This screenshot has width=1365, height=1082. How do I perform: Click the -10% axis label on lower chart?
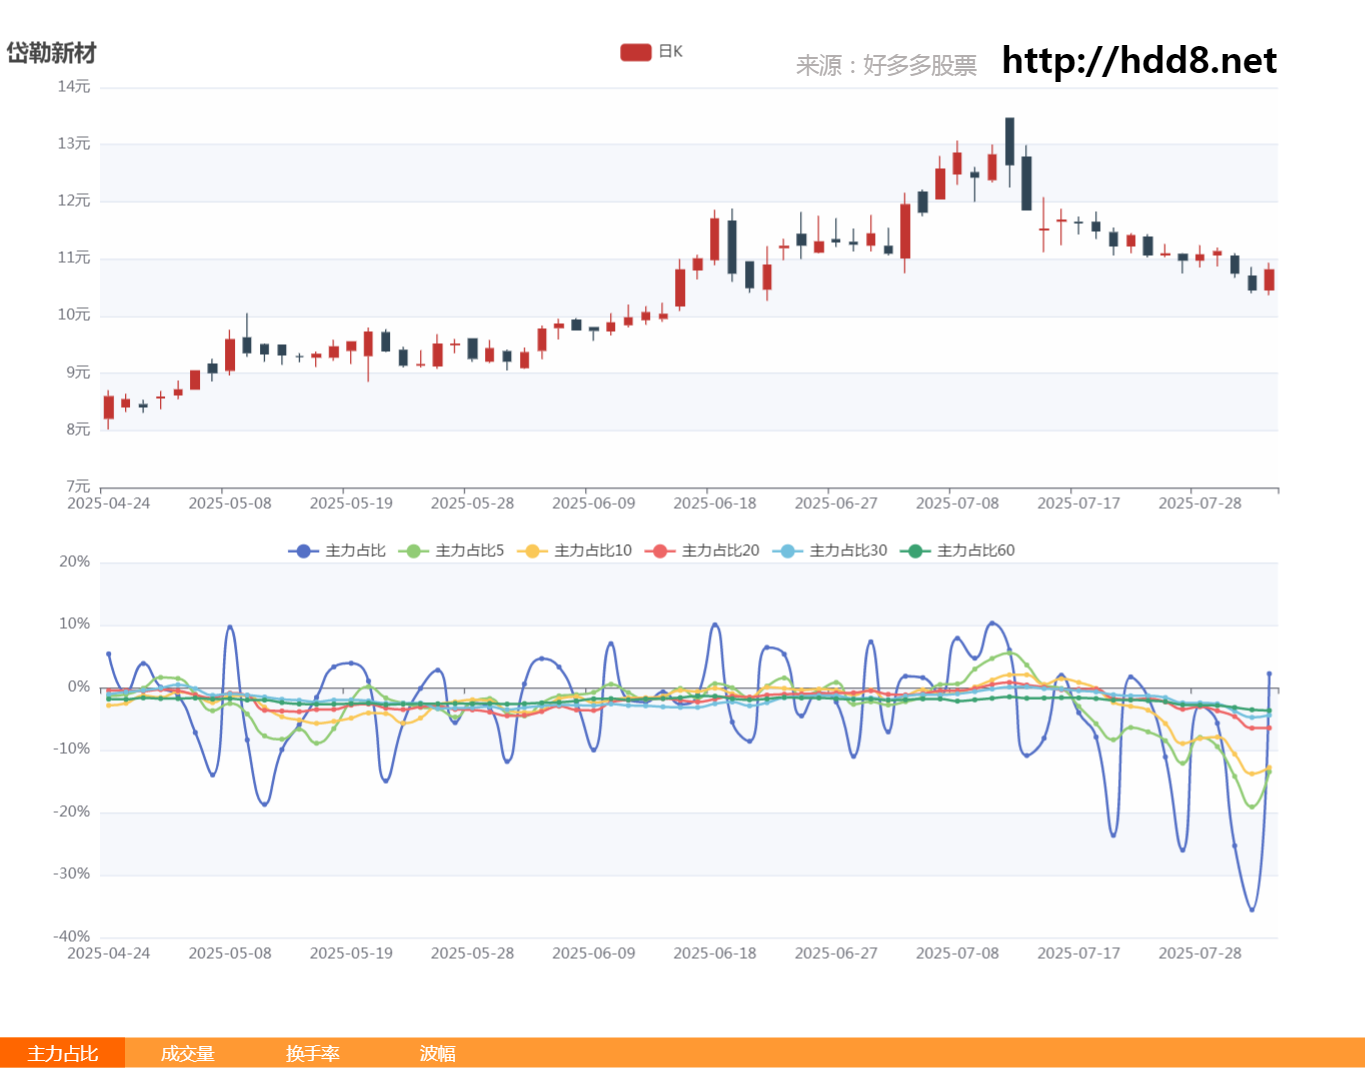pyautogui.click(x=72, y=749)
